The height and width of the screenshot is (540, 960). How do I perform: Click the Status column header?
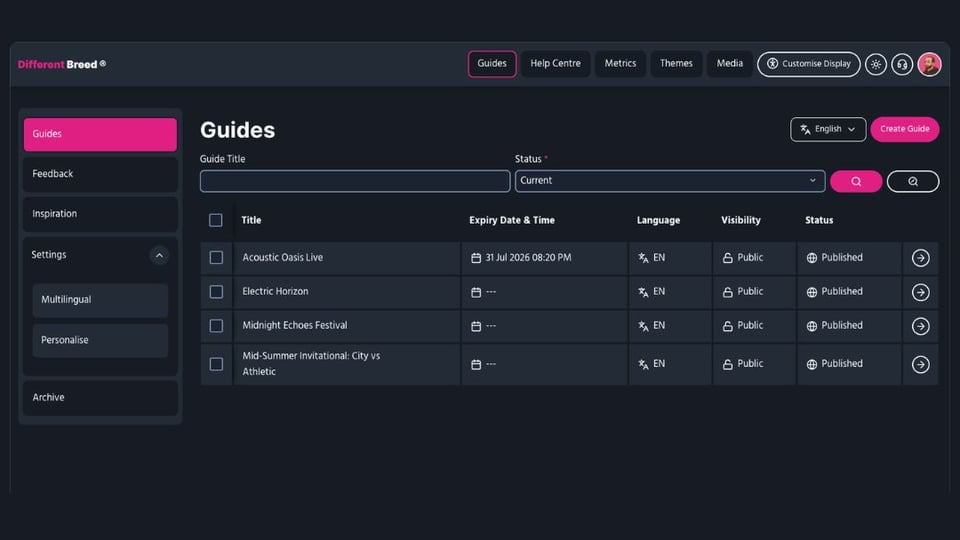(819, 220)
